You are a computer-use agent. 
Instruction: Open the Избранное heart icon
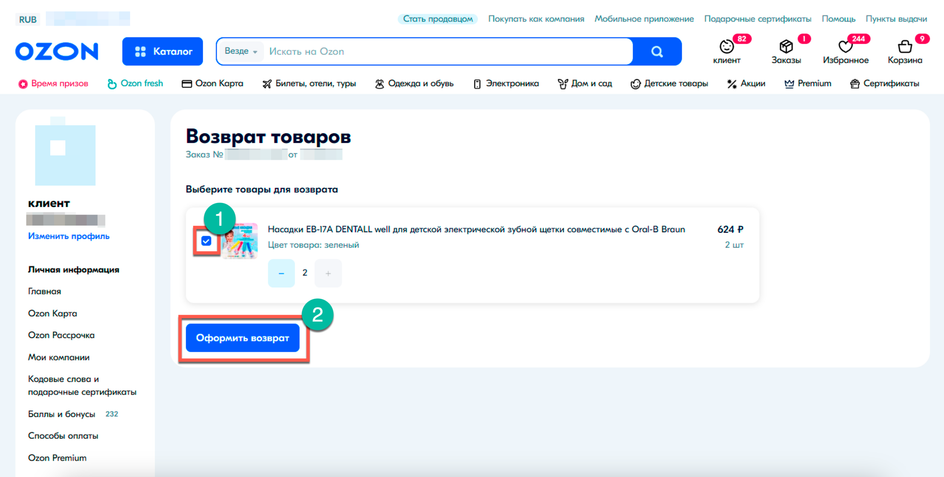click(846, 47)
